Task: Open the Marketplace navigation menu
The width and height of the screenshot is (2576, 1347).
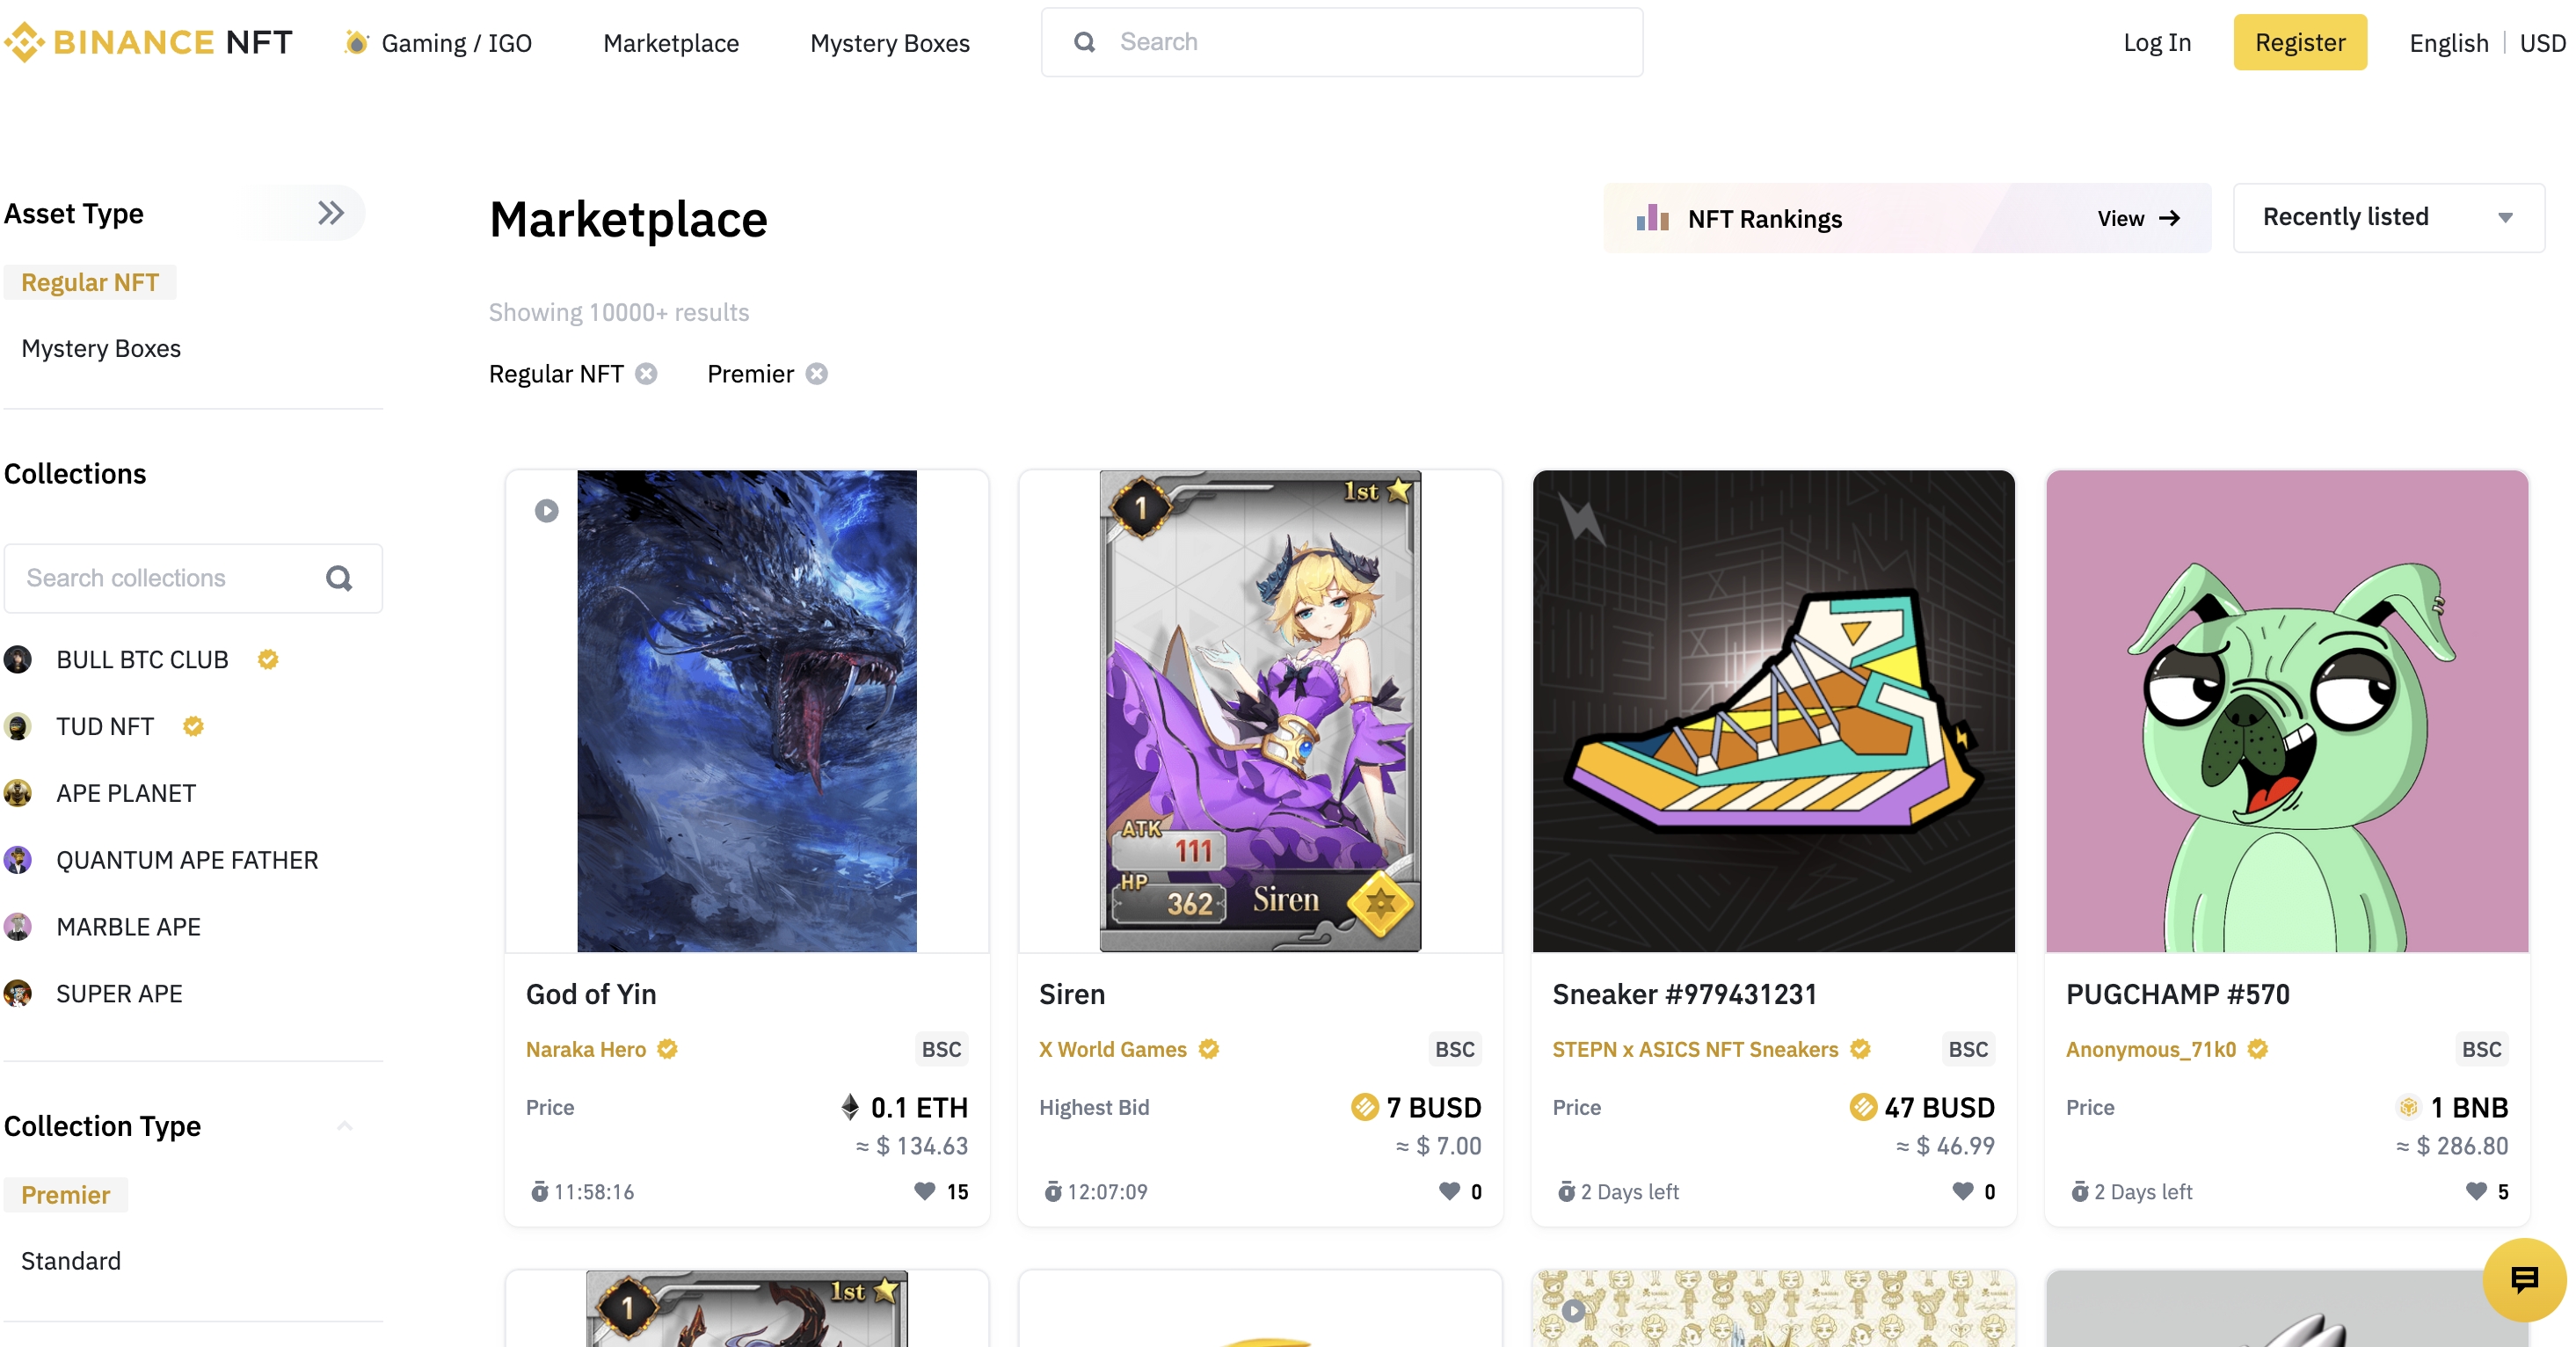Action: point(673,42)
